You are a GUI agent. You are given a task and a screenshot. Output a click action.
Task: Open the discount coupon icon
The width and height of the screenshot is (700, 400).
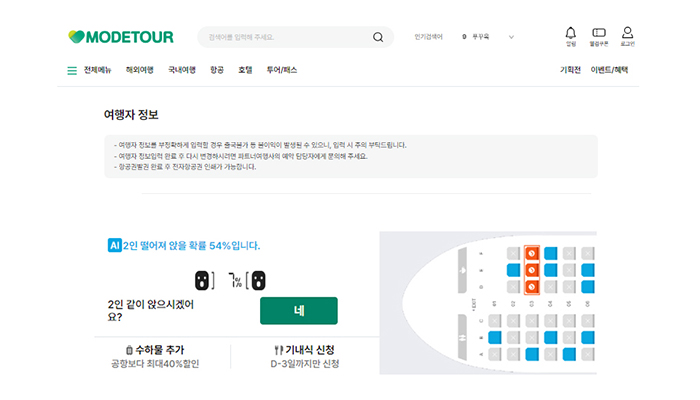[x=599, y=33]
